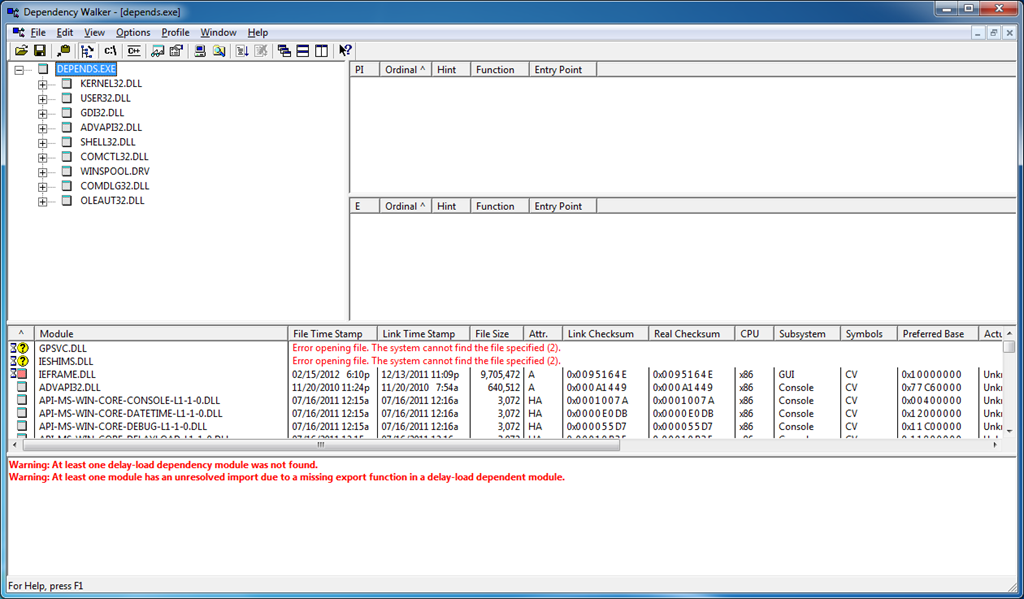The width and height of the screenshot is (1024, 599).
Task: Click the Open file toolbar icon
Action: [x=22, y=51]
